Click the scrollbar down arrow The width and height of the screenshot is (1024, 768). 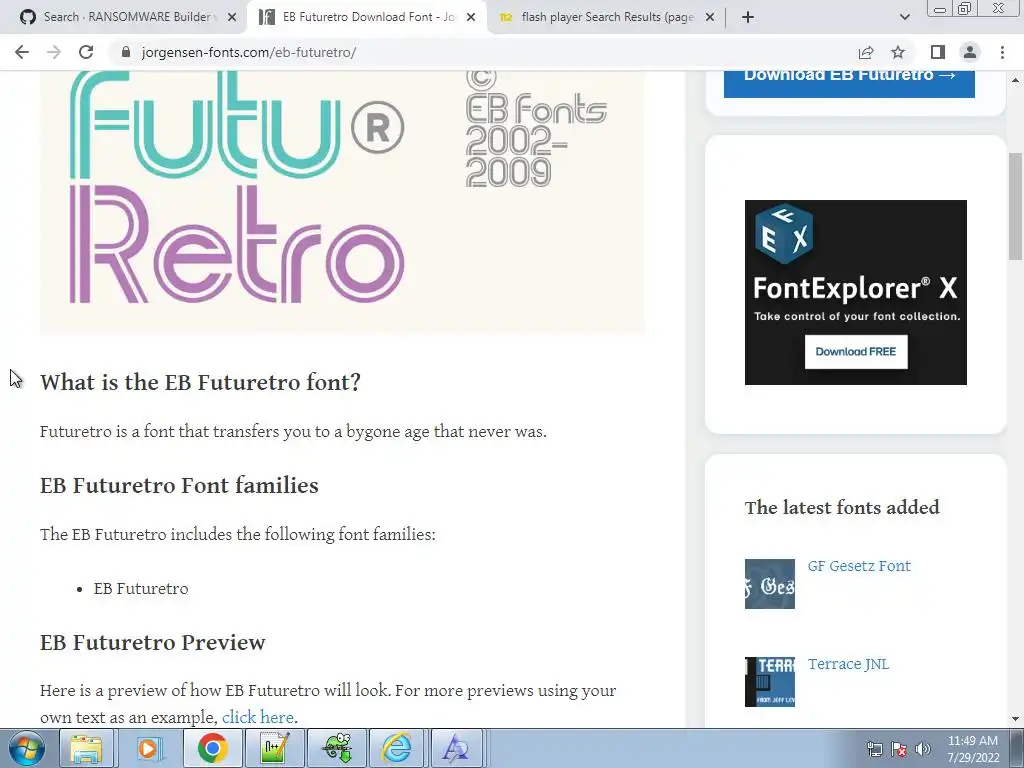(x=1016, y=719)
